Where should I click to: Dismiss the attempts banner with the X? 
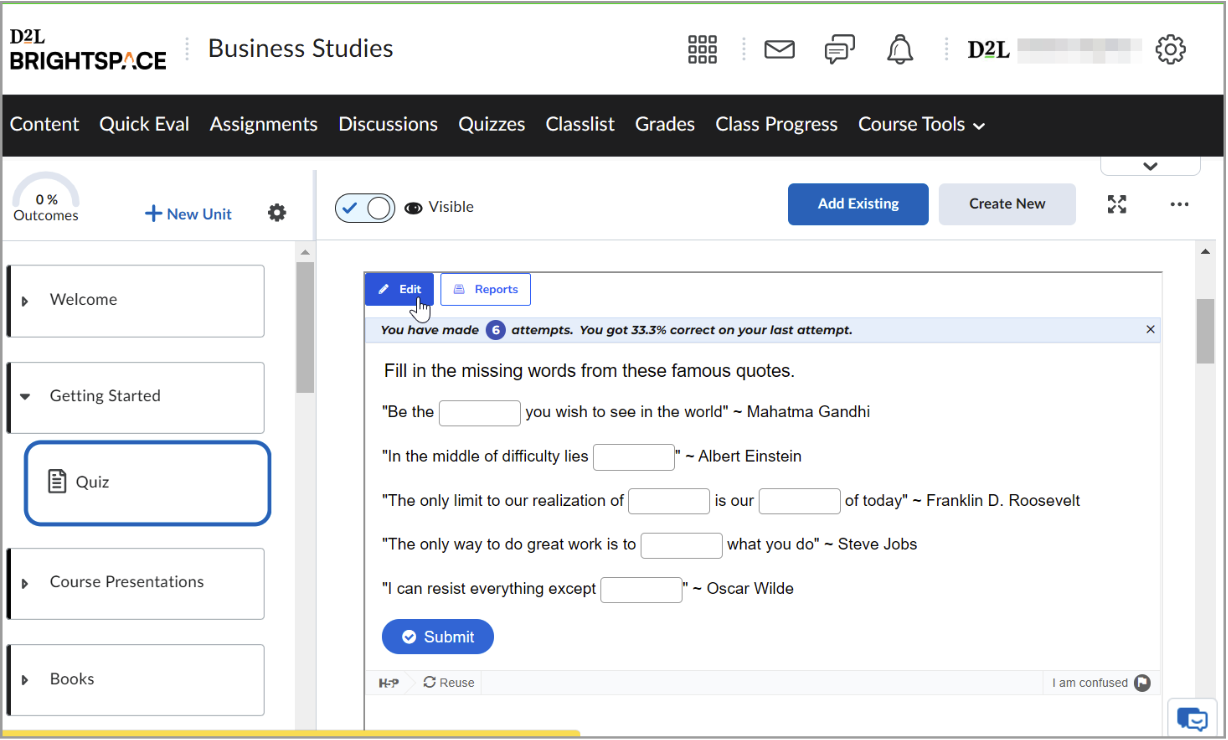pos(1150,329)
